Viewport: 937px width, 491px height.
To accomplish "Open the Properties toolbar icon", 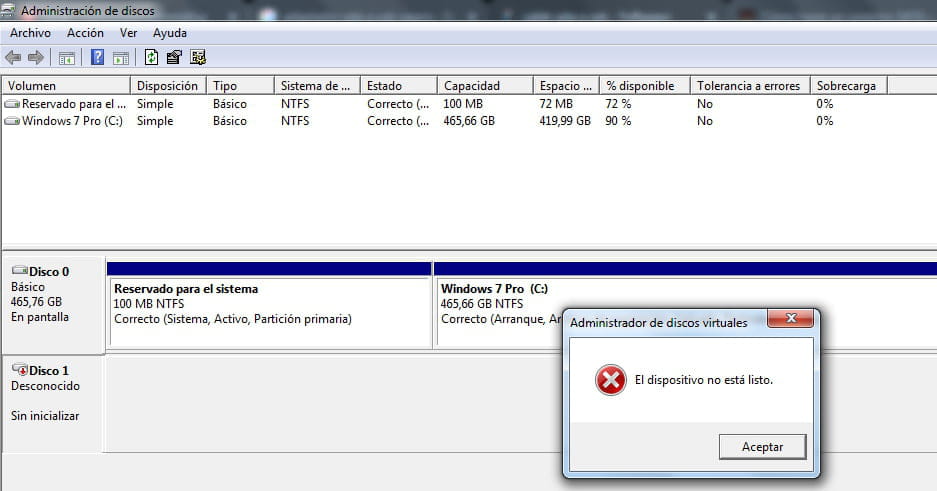I will tap(174, 57).
